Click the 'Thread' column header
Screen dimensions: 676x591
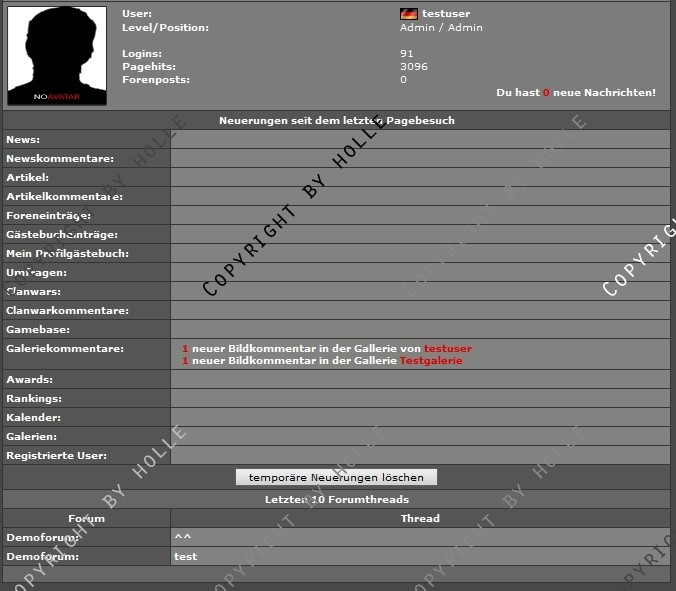[420, 518]
